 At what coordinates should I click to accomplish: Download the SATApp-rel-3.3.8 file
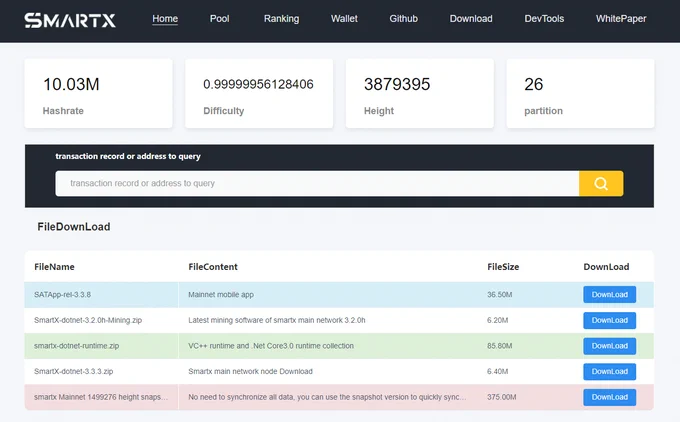609,294
